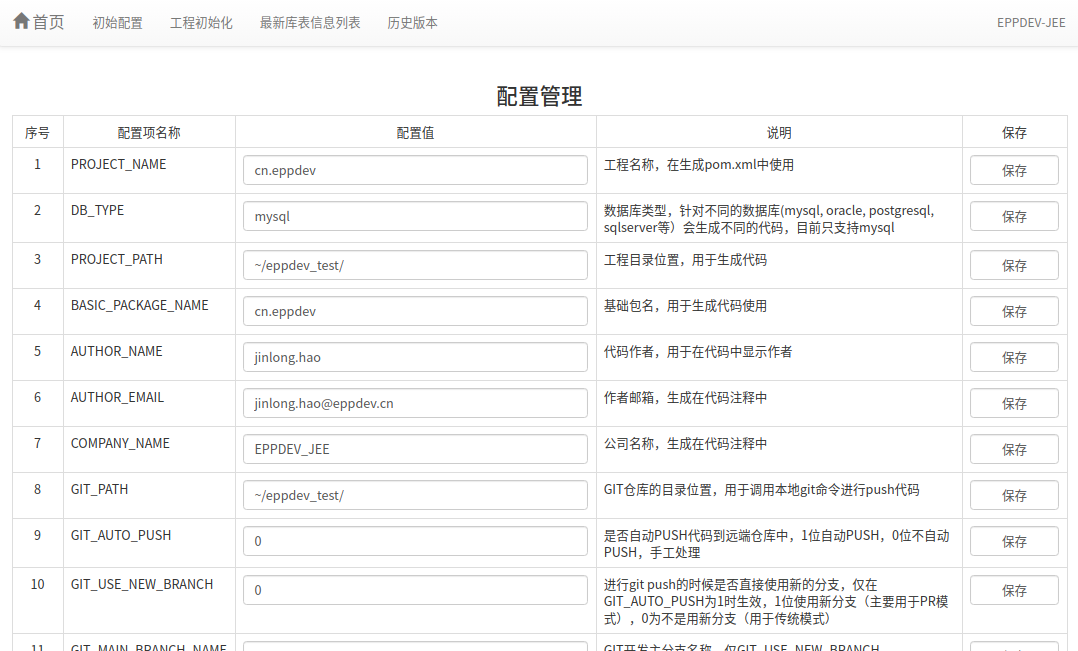Screen dimensions: 1078x651
Task: Focus the GIT_PATH value field
Action: point(415,496)
